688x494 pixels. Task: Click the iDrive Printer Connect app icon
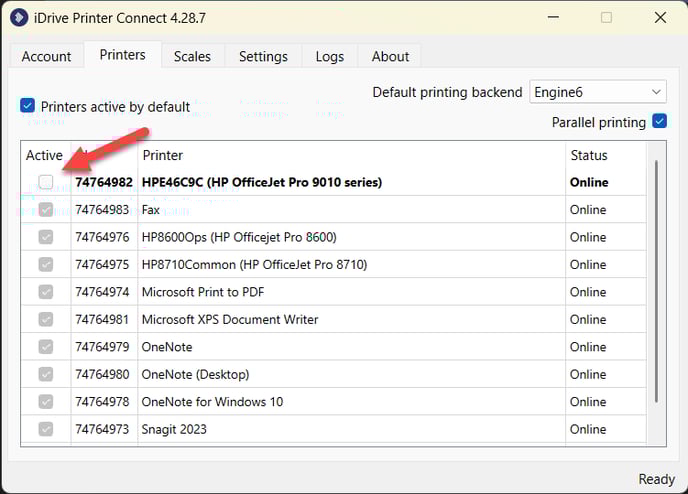point(19,17)
